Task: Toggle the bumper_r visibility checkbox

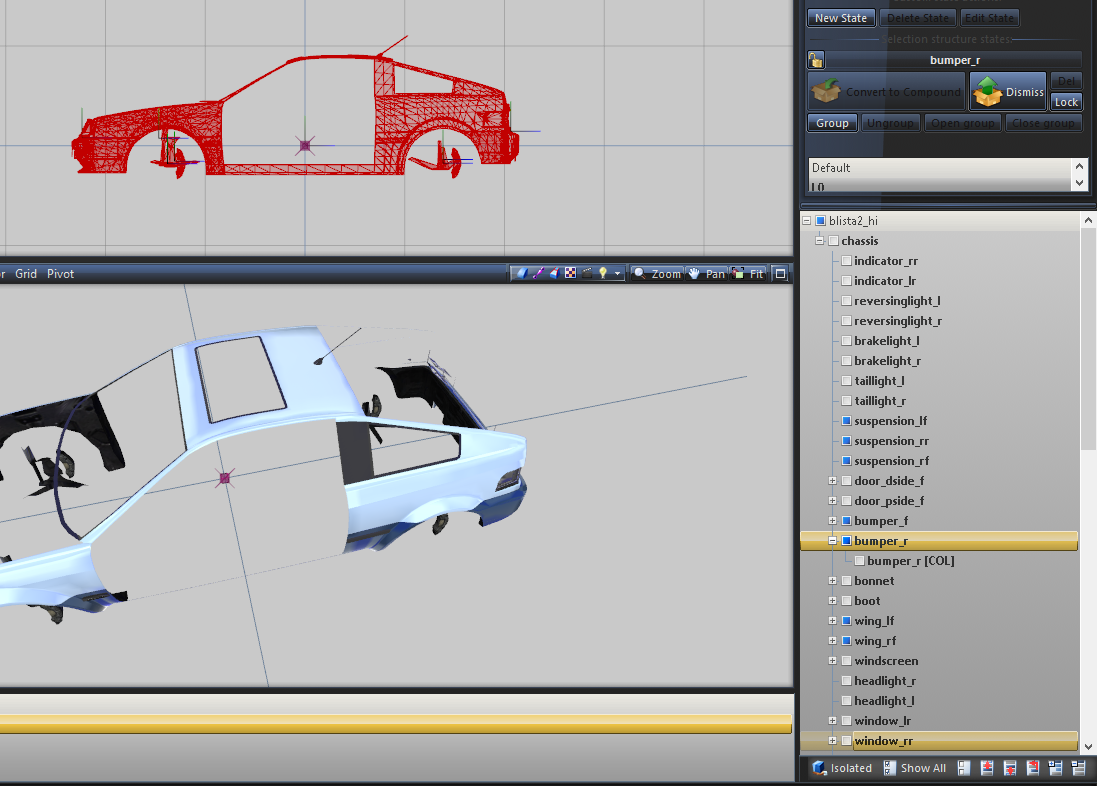Action: click(847, 541)
